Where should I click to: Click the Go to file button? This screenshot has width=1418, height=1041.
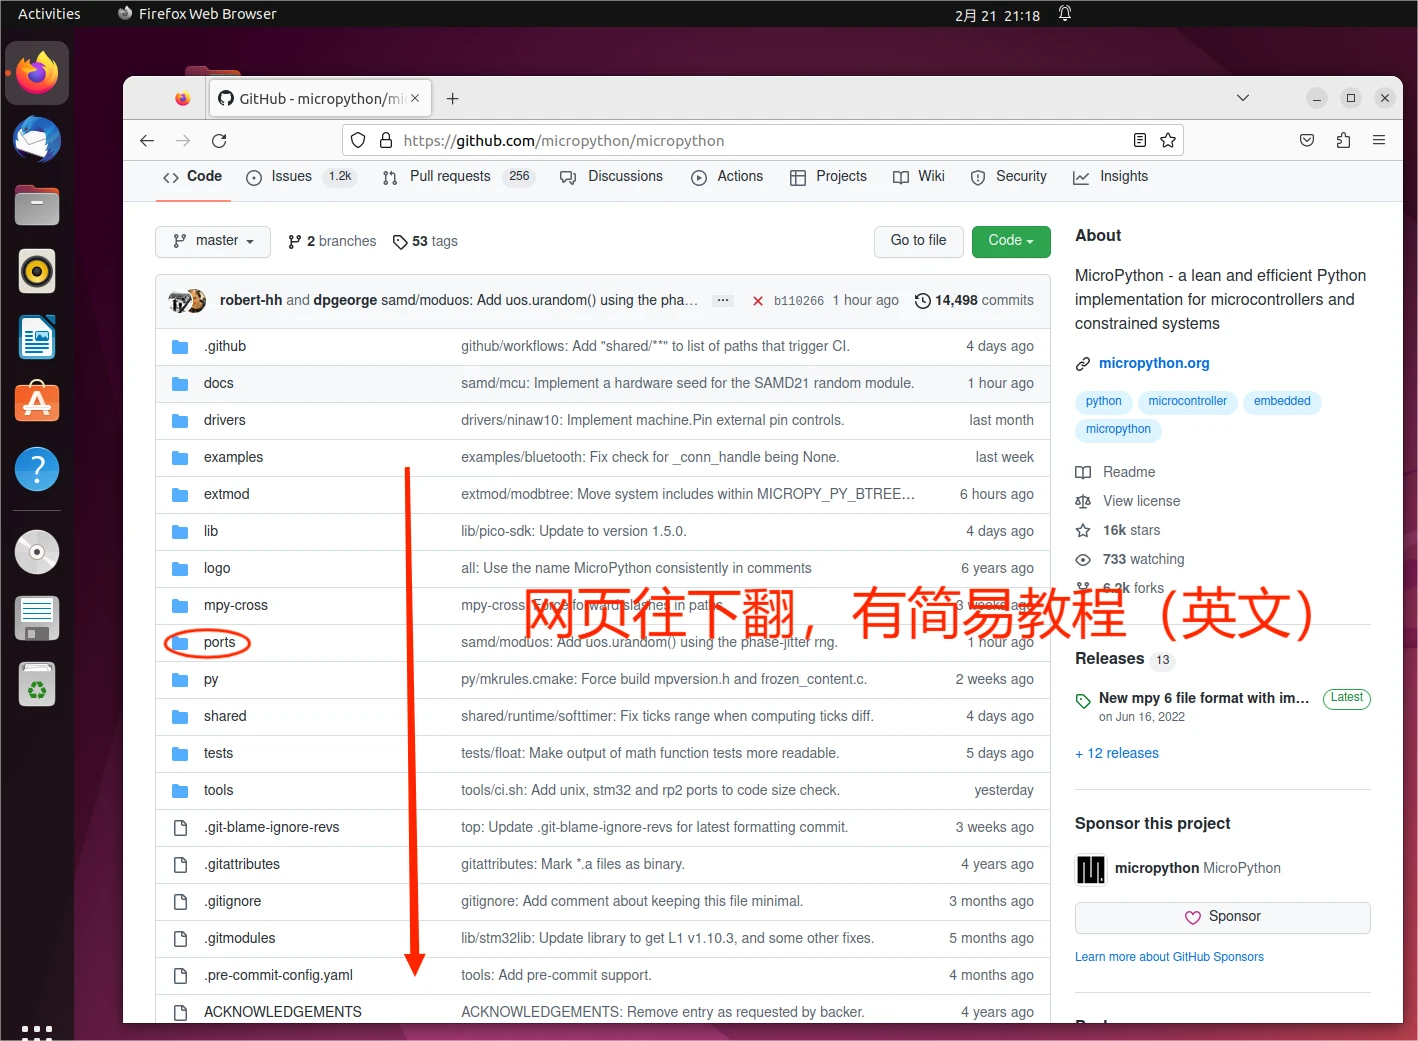pos(918,241)
